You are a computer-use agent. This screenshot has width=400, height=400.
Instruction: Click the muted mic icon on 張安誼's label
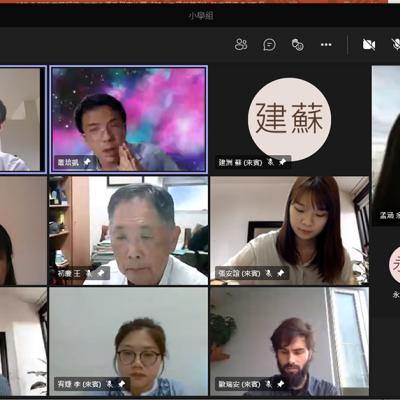coord(269,273)
